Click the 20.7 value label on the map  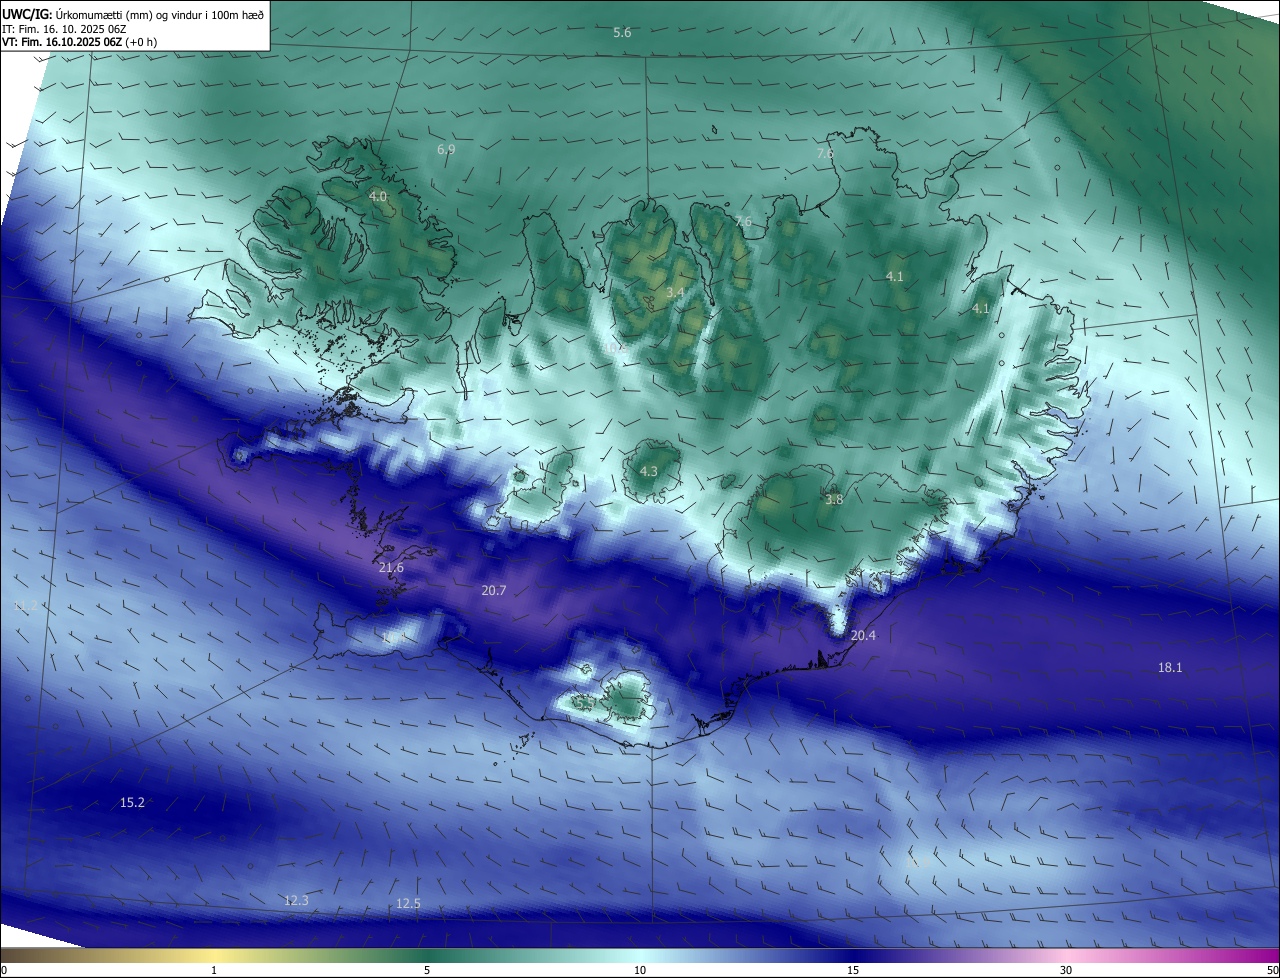coord(494,591)
